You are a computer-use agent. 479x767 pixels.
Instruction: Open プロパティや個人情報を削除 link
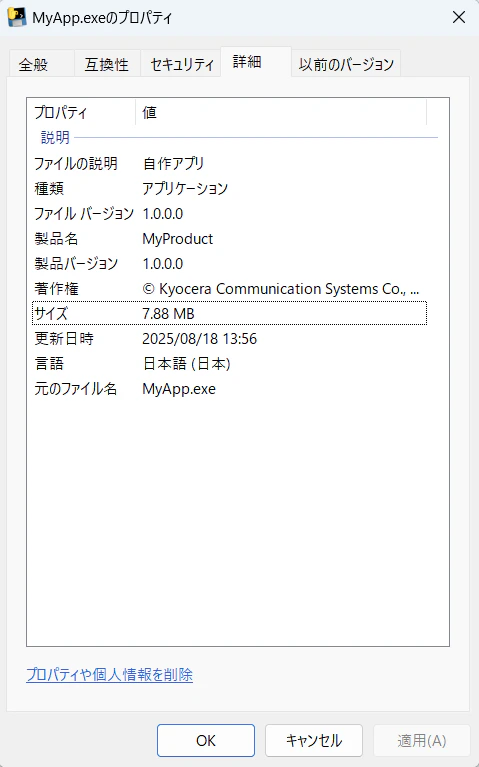[110, 675]
